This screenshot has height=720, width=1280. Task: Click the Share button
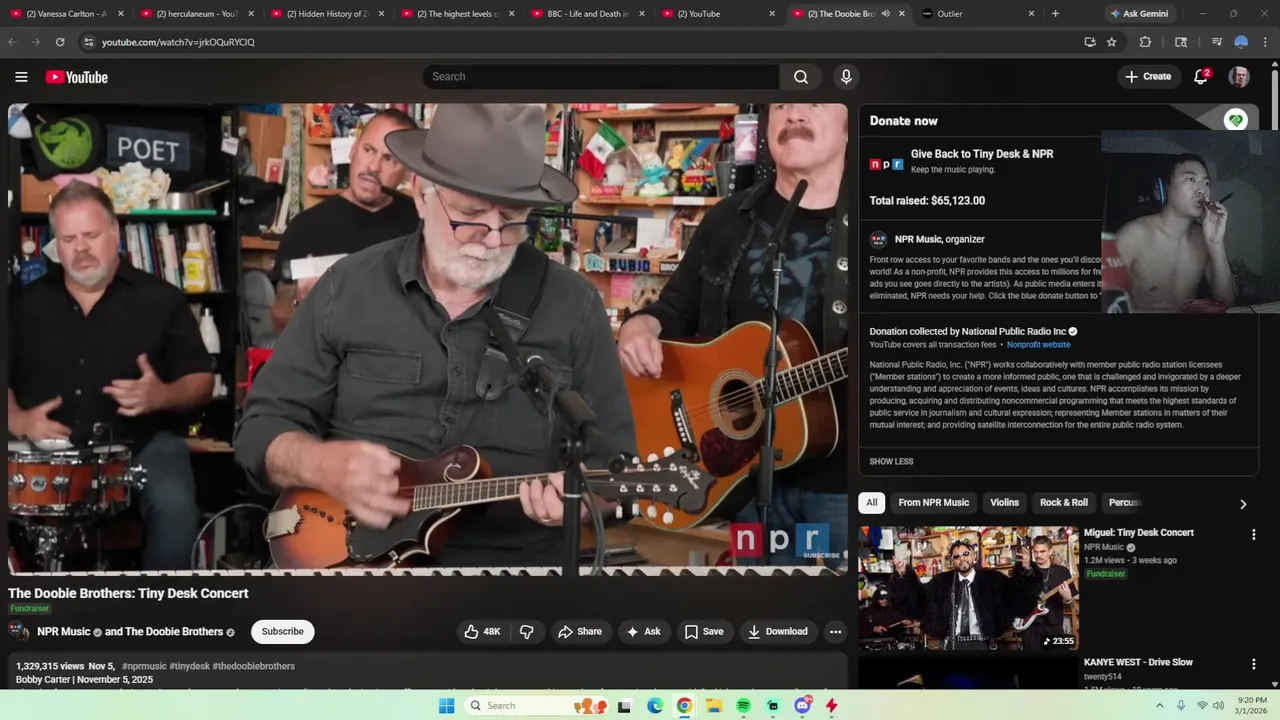[580, 631]
